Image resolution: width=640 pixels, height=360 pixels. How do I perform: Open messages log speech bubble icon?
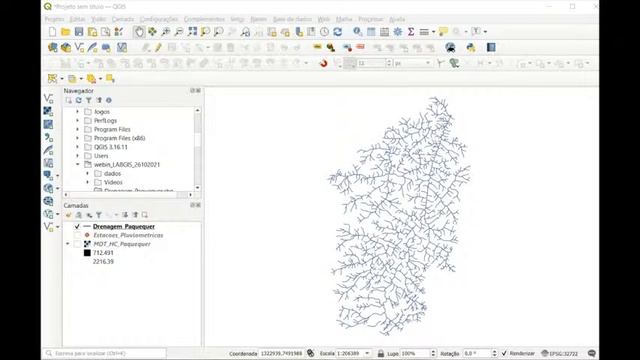[x=592, y=353]
